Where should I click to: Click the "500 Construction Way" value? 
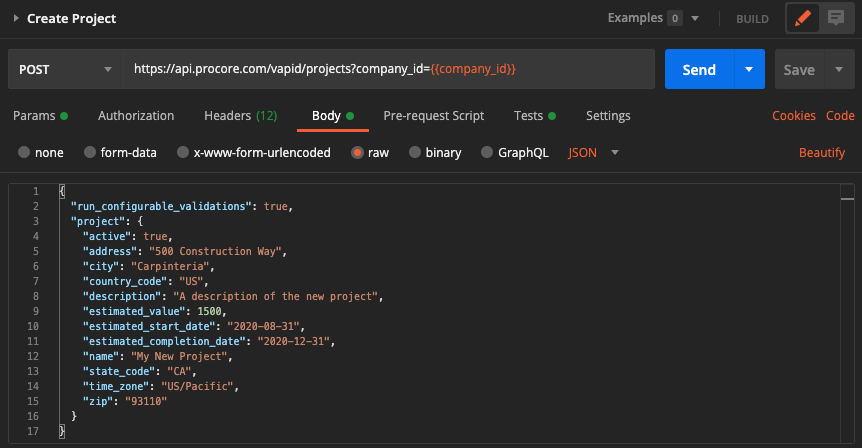click(x=216, y=251)
